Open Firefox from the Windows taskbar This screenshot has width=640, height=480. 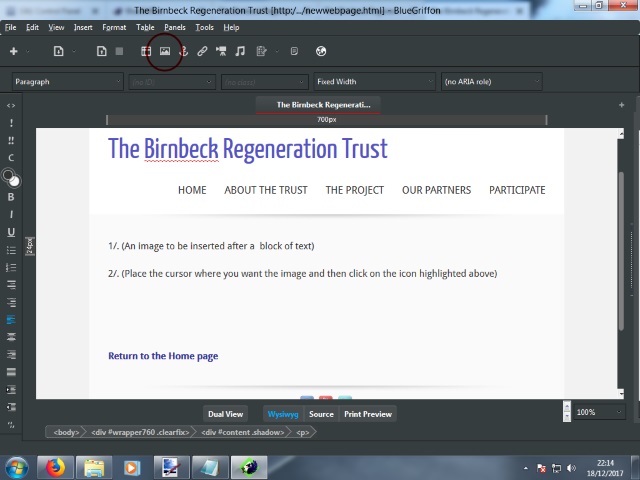55,467
